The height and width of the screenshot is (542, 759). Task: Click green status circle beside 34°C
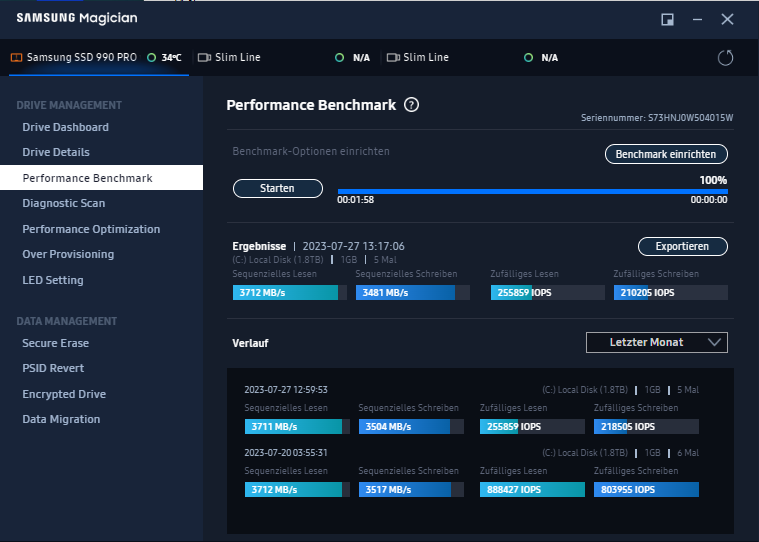click(152, 58)
